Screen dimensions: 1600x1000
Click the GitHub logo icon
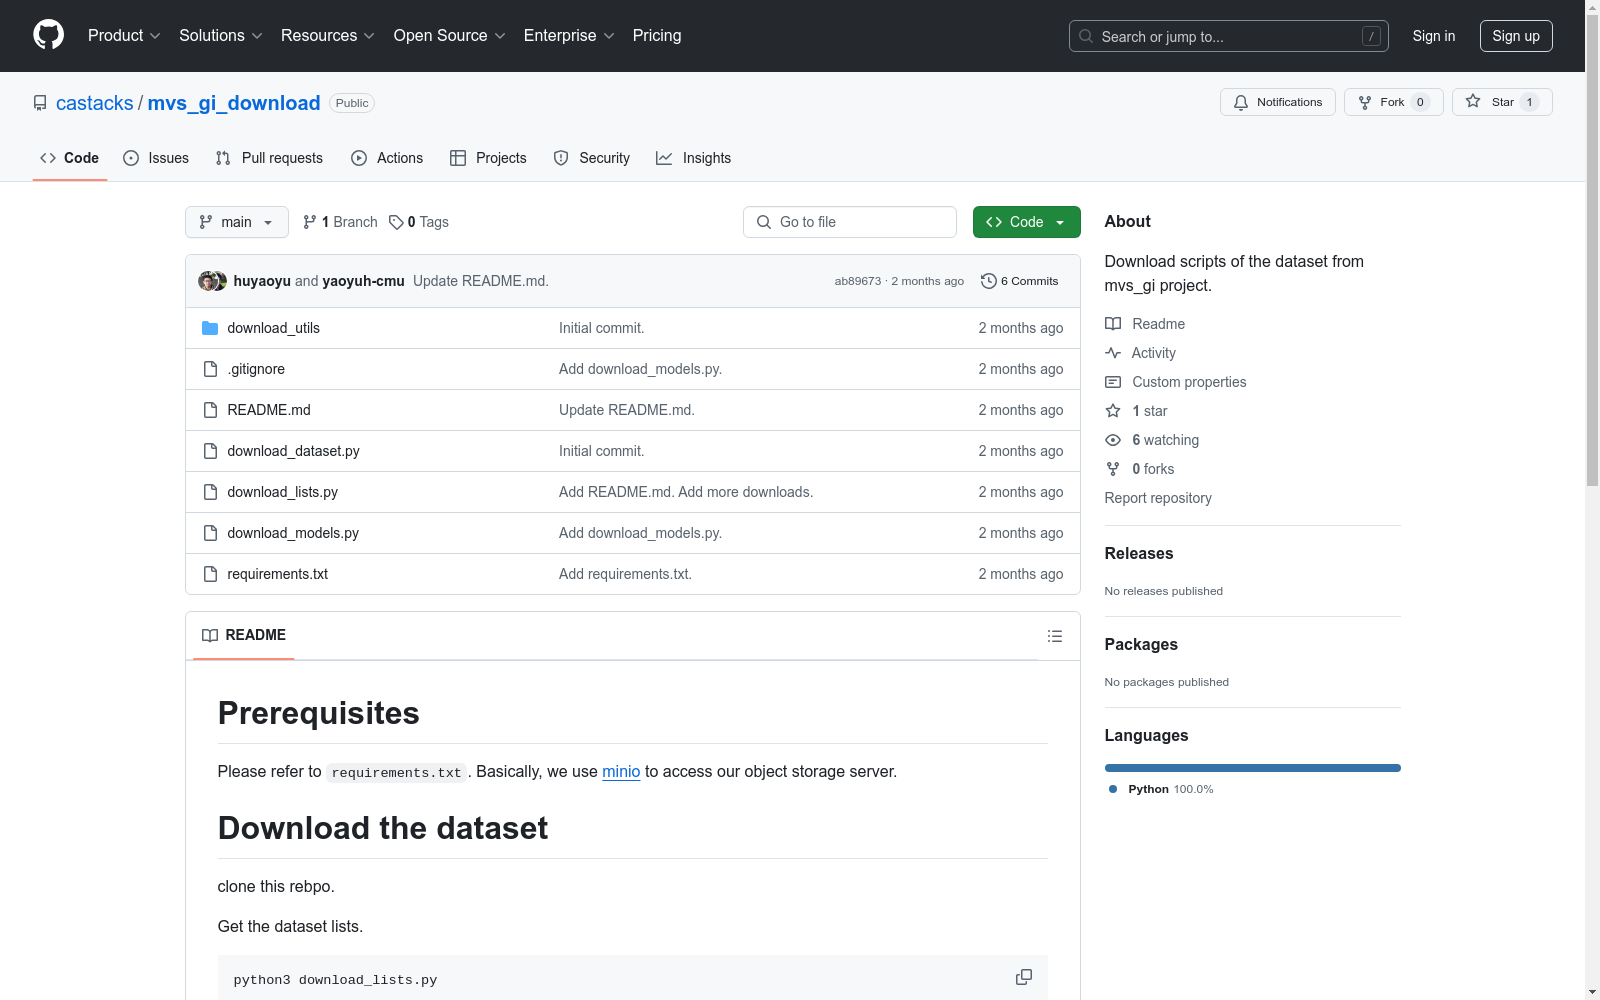click(48, 35)
